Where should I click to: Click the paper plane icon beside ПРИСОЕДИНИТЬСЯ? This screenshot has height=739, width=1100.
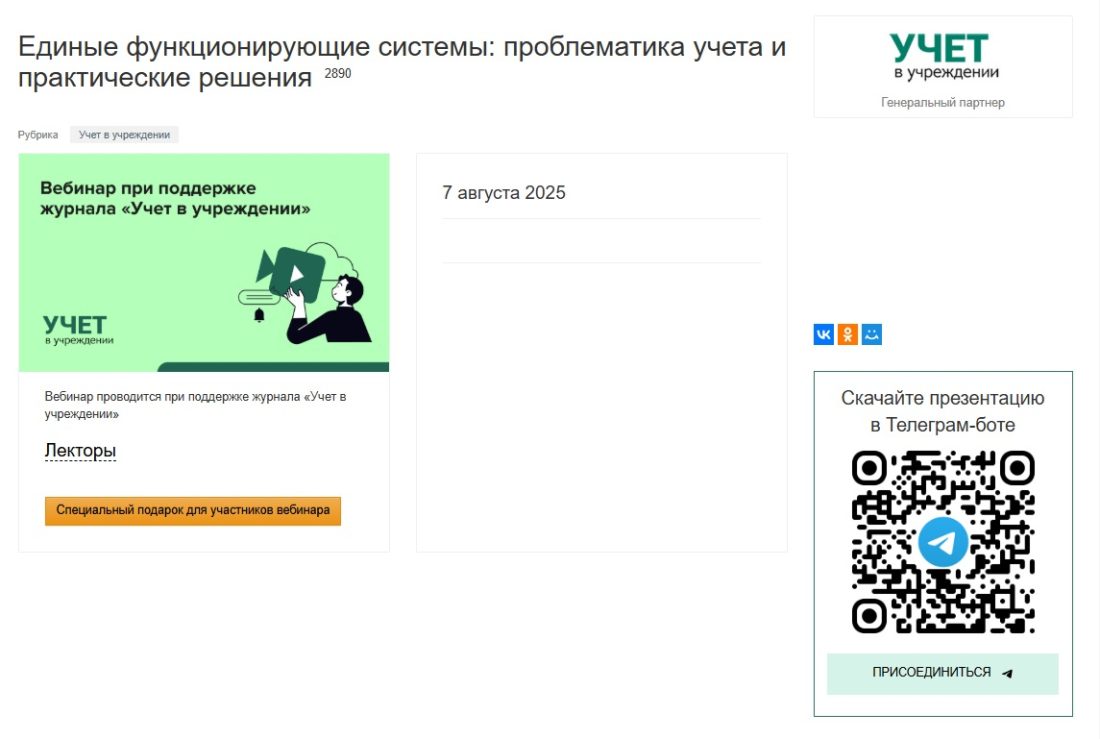pos(1007,673)
